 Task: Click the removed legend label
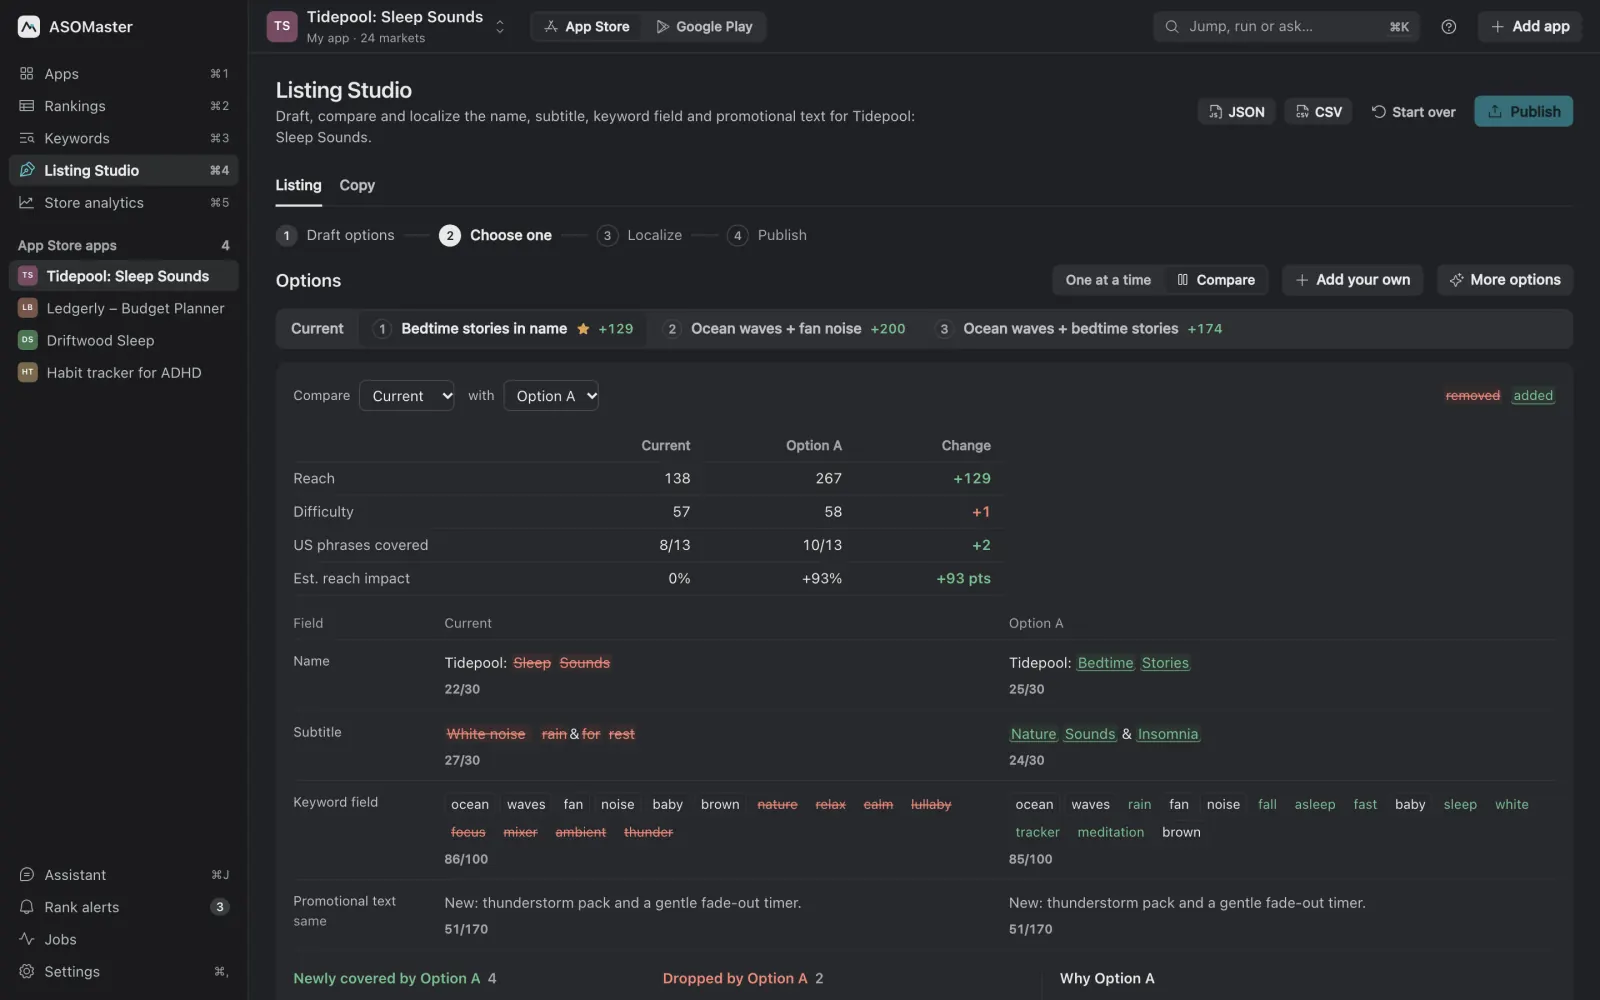pos(1472,396)
